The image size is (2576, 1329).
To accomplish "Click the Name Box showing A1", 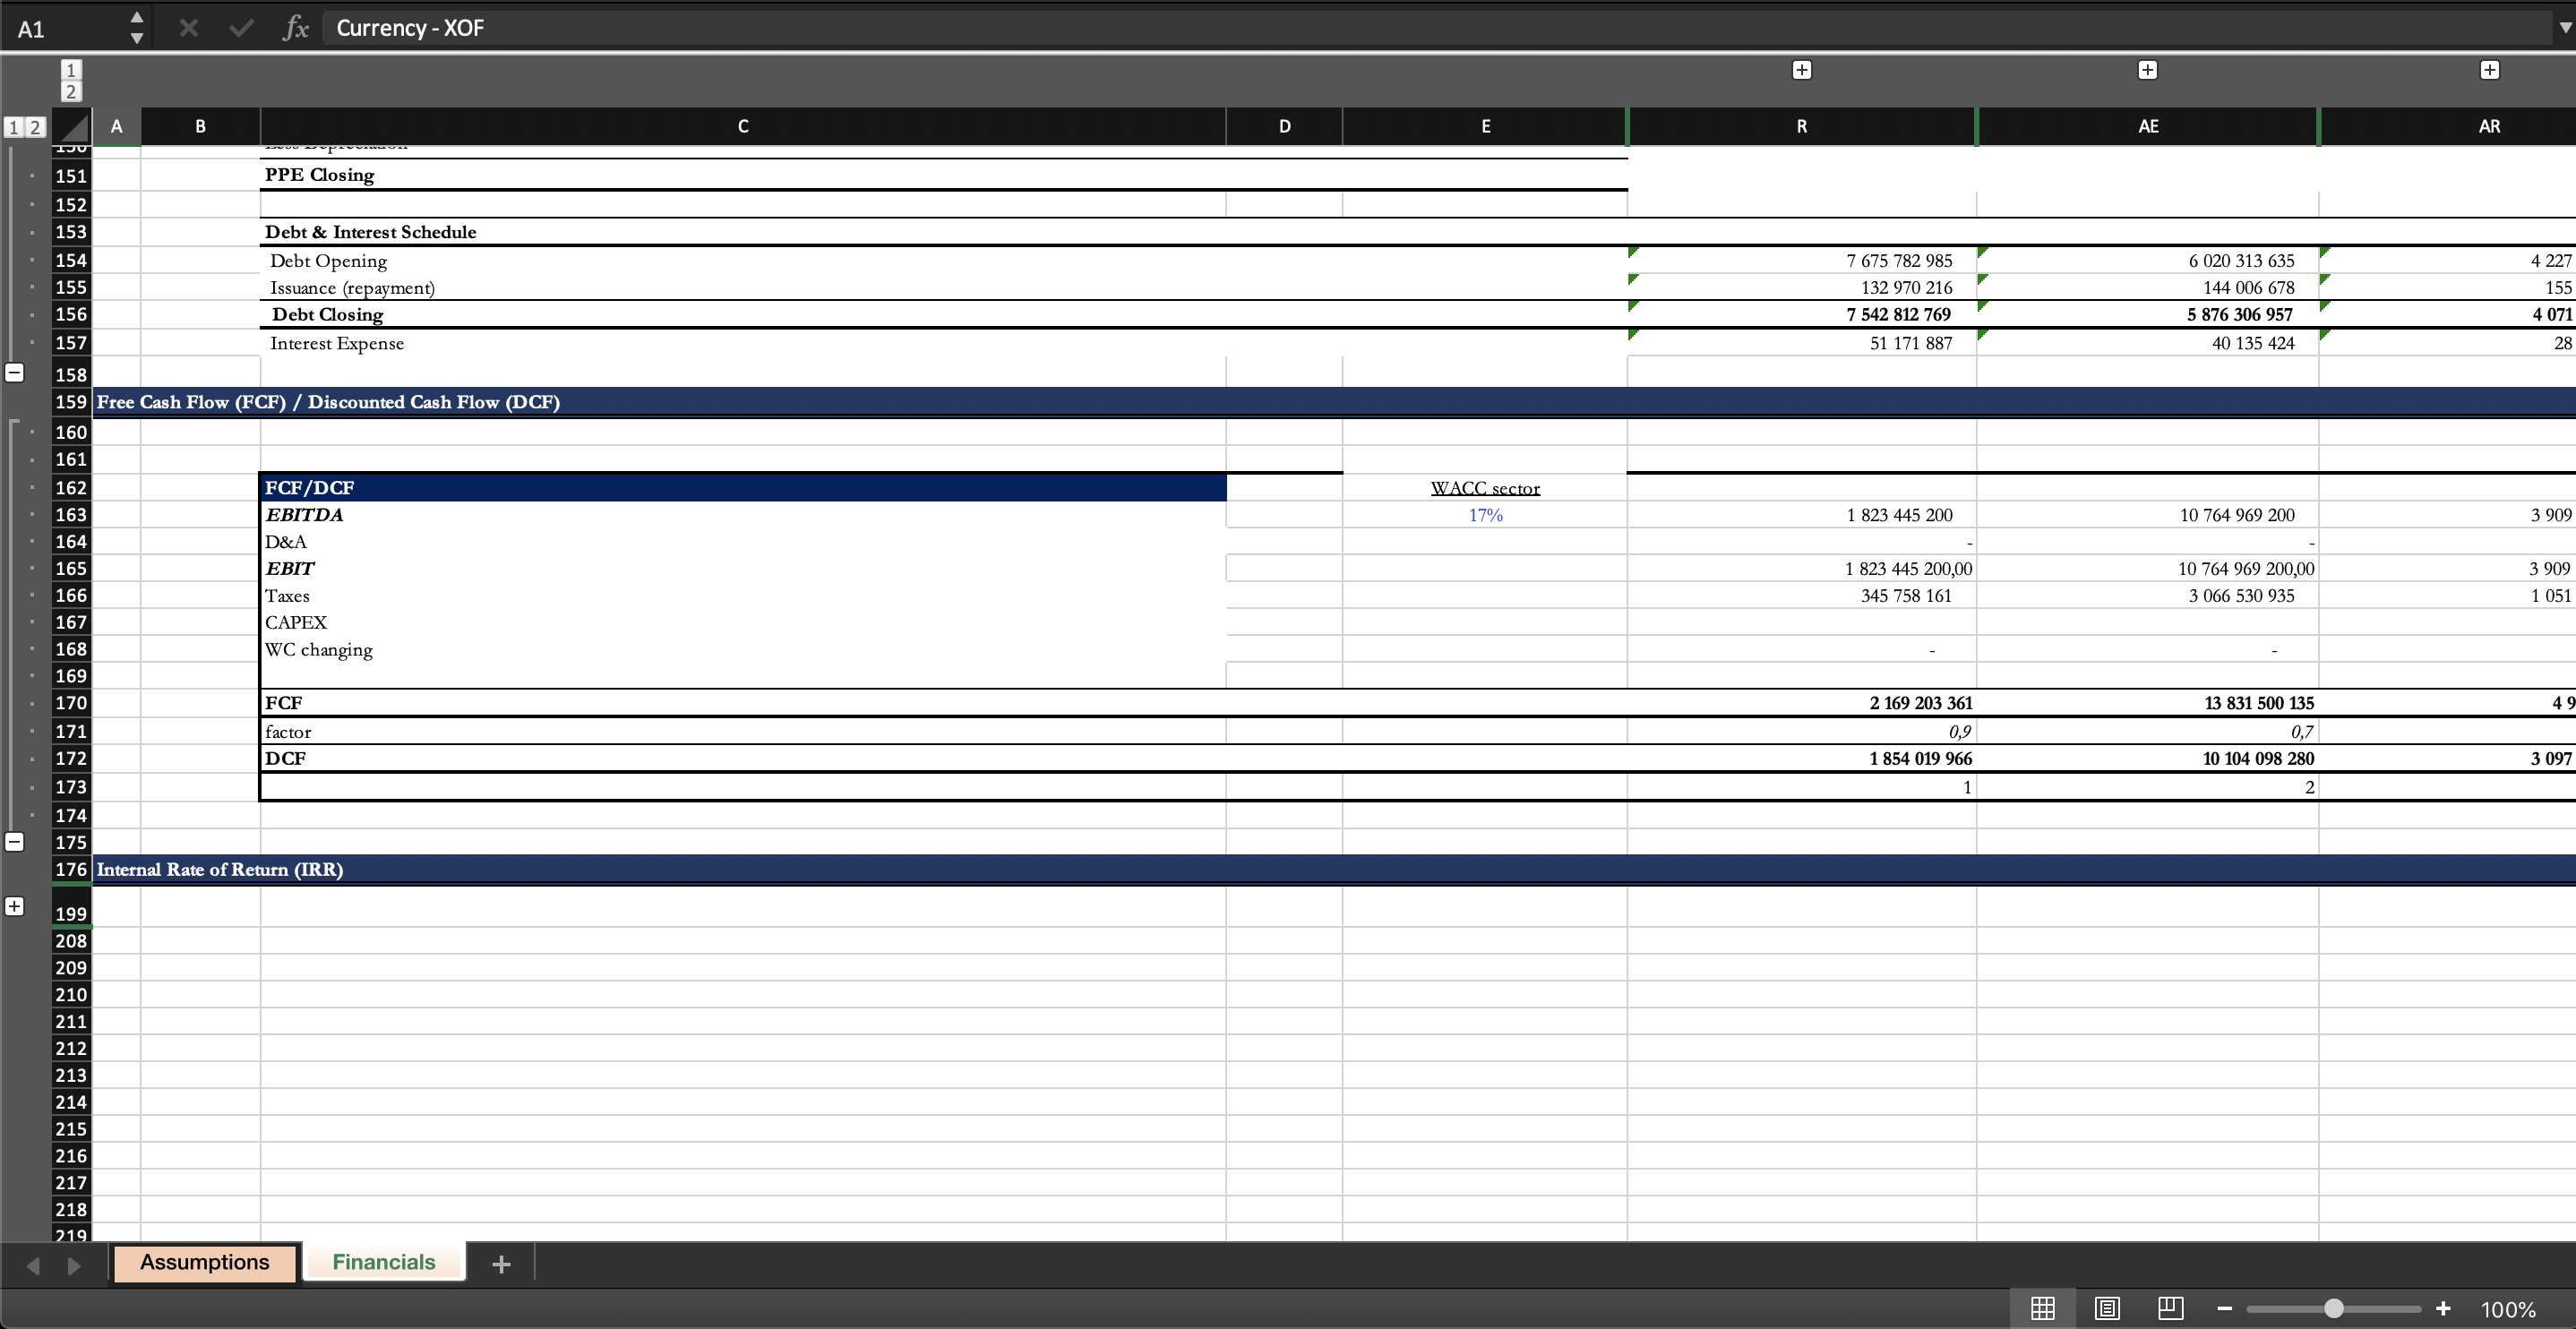I will (30, 27).
